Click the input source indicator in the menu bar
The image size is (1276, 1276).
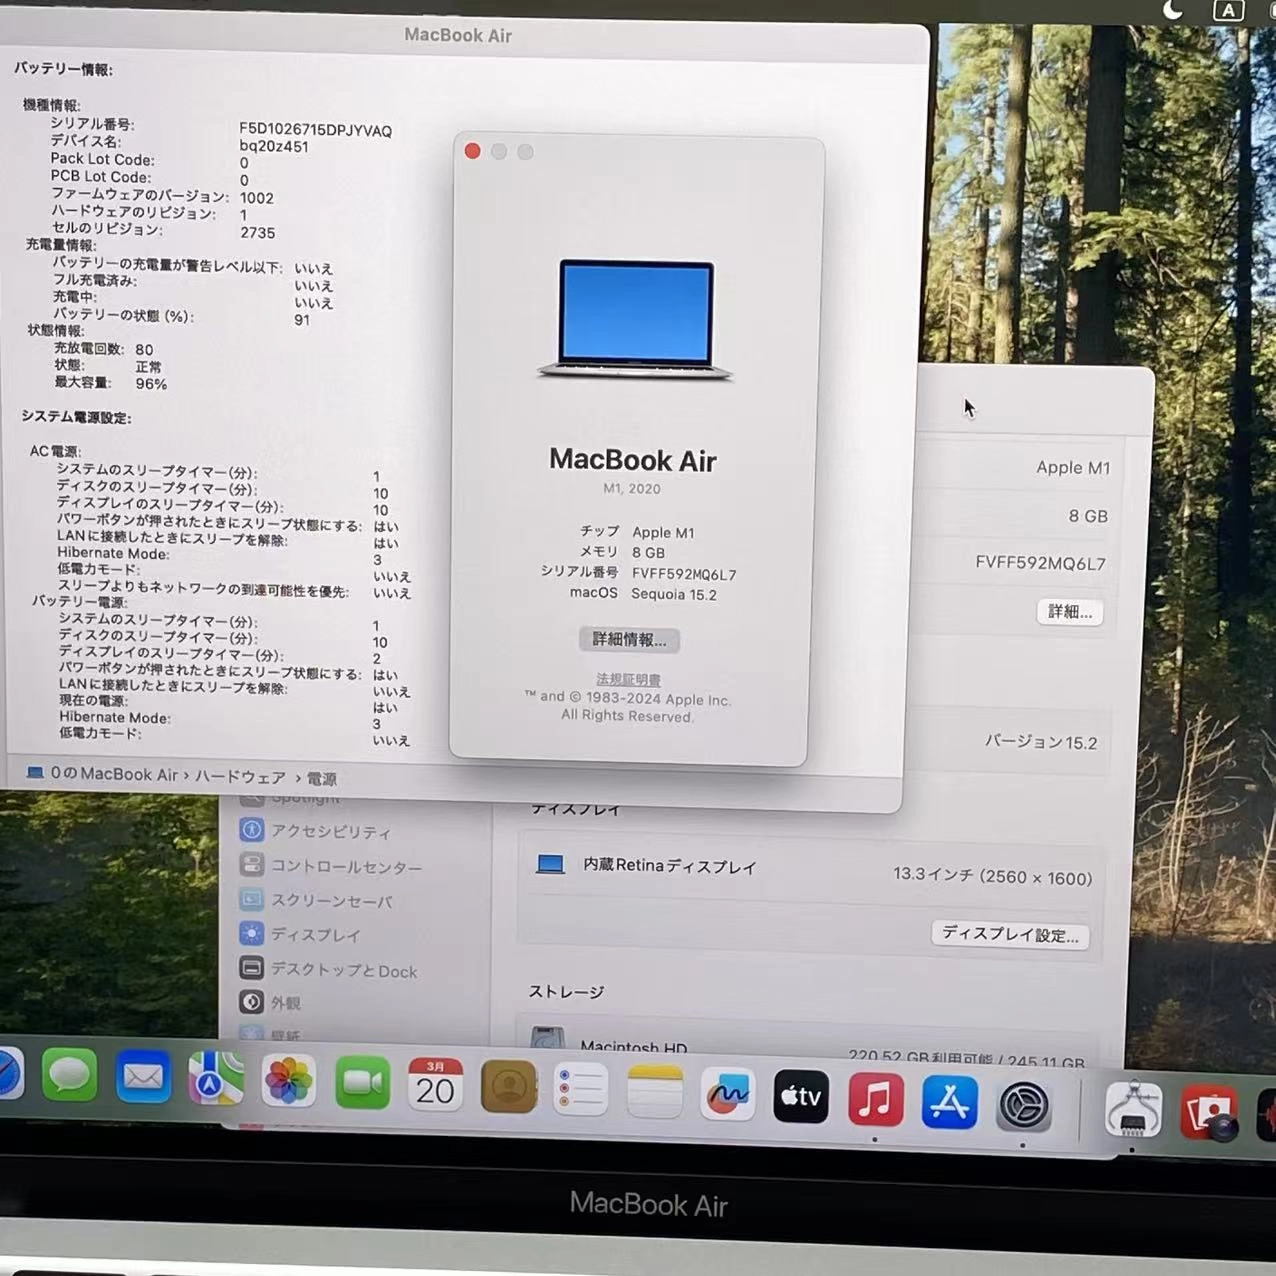1228,11
